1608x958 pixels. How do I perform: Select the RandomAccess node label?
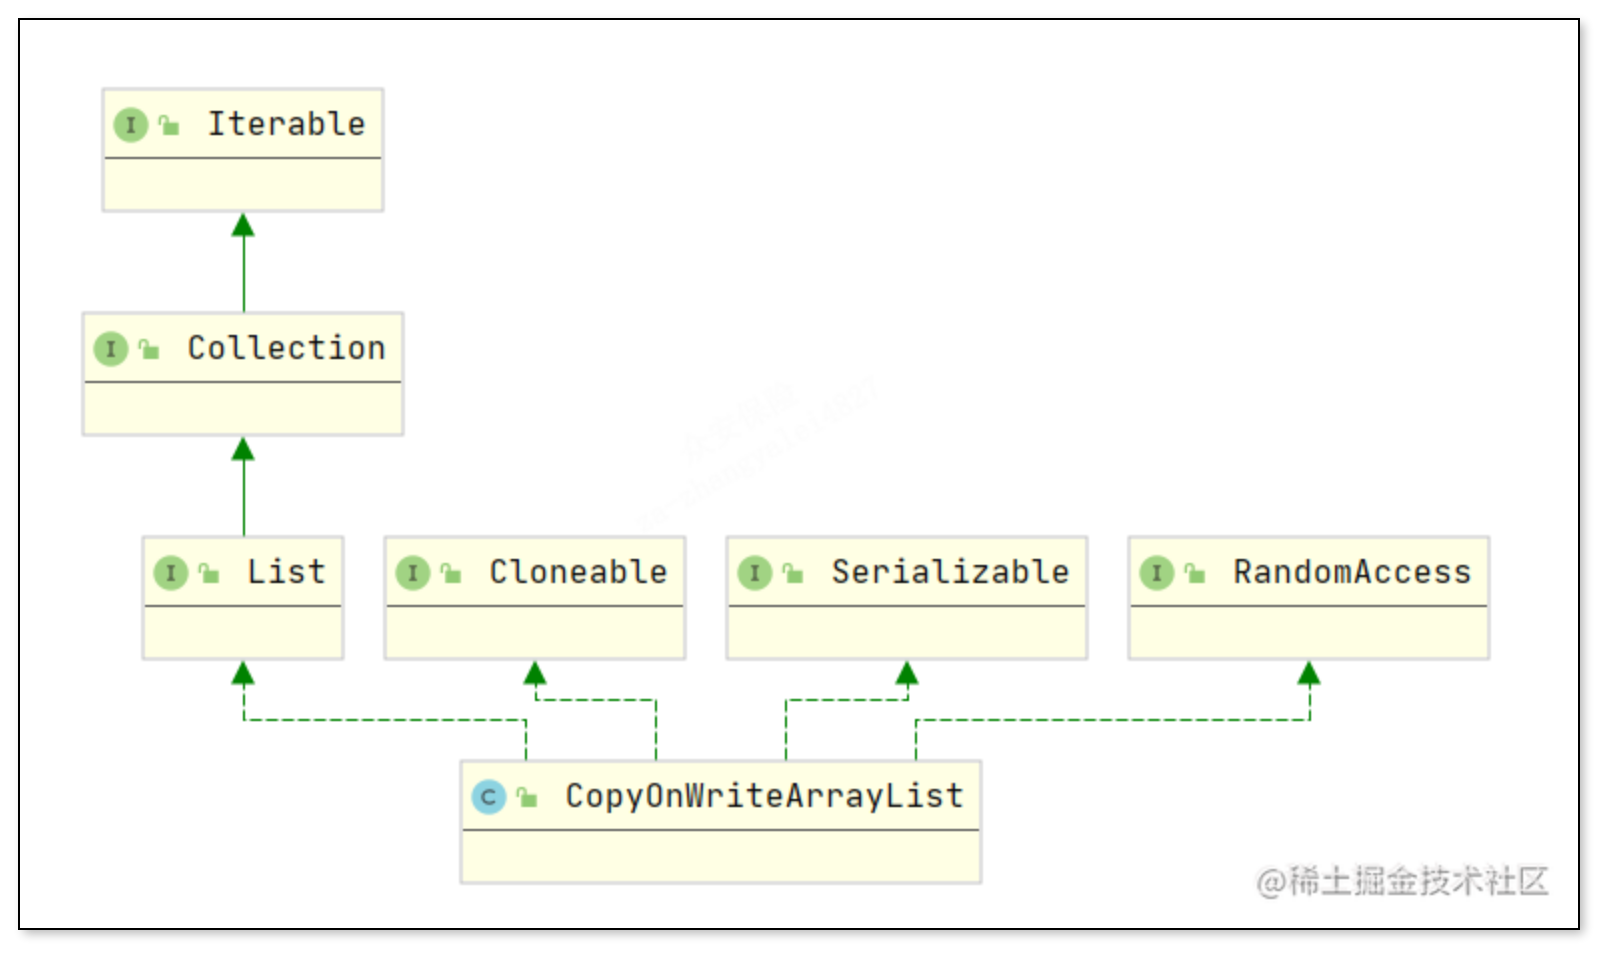[1352, 572]
